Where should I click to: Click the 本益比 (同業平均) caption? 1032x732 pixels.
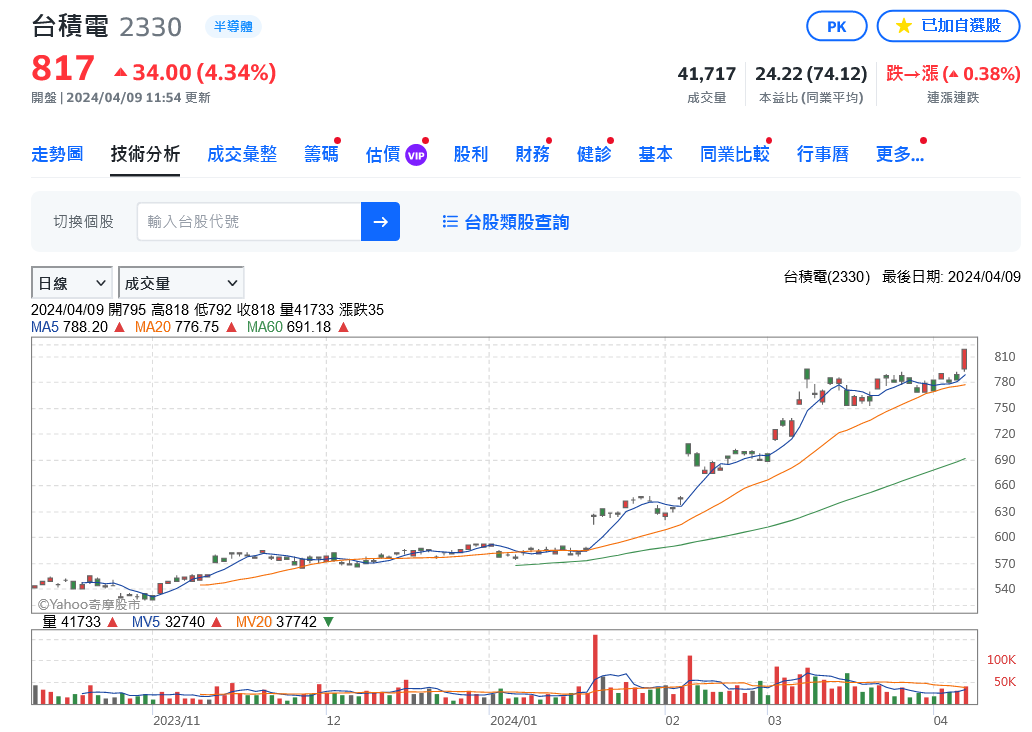coord(811,98)
